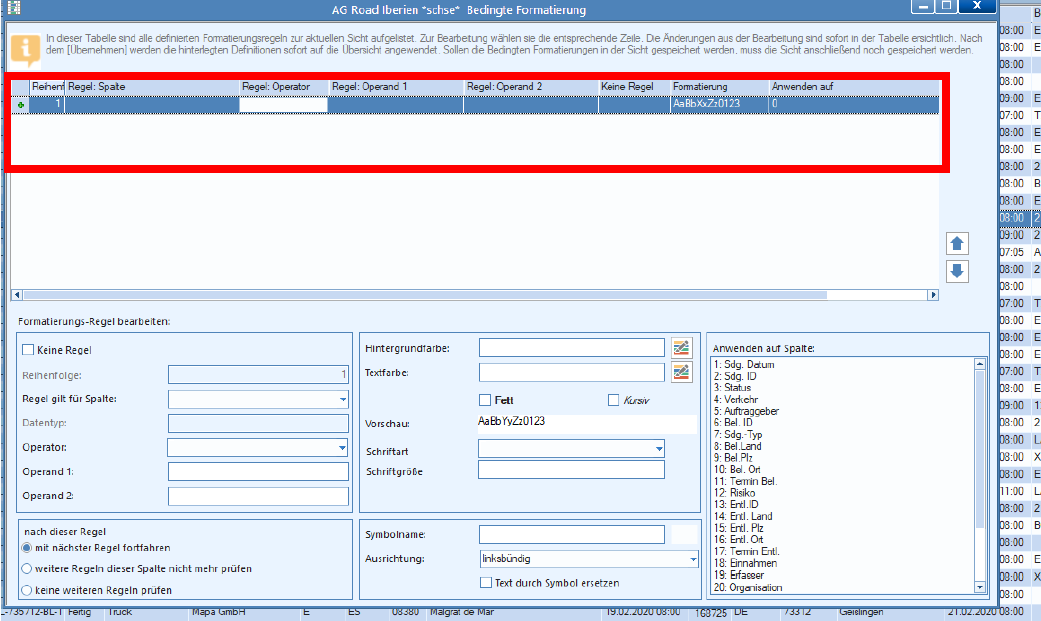This screenshot has width=1041, height=621.
Task: Click the Textfarbe input field
Action: (572, 372)
